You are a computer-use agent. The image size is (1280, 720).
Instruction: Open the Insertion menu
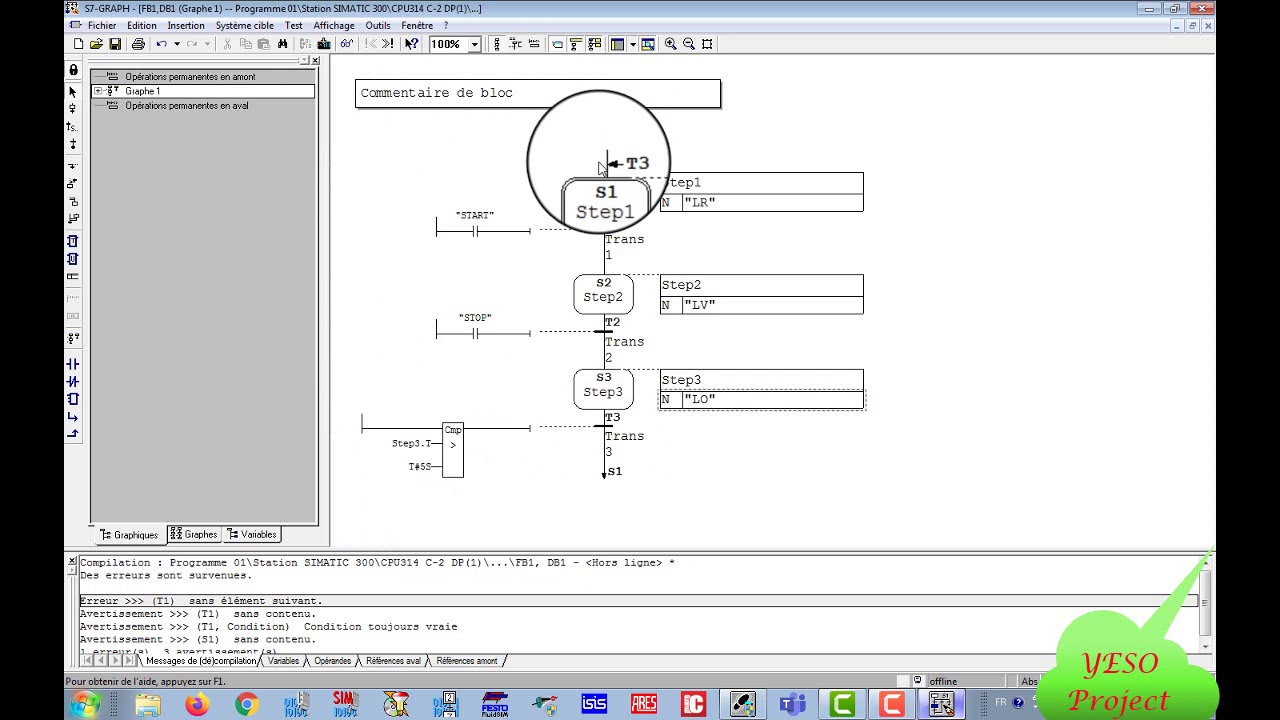pyautogui.click(x=186, y=26)
